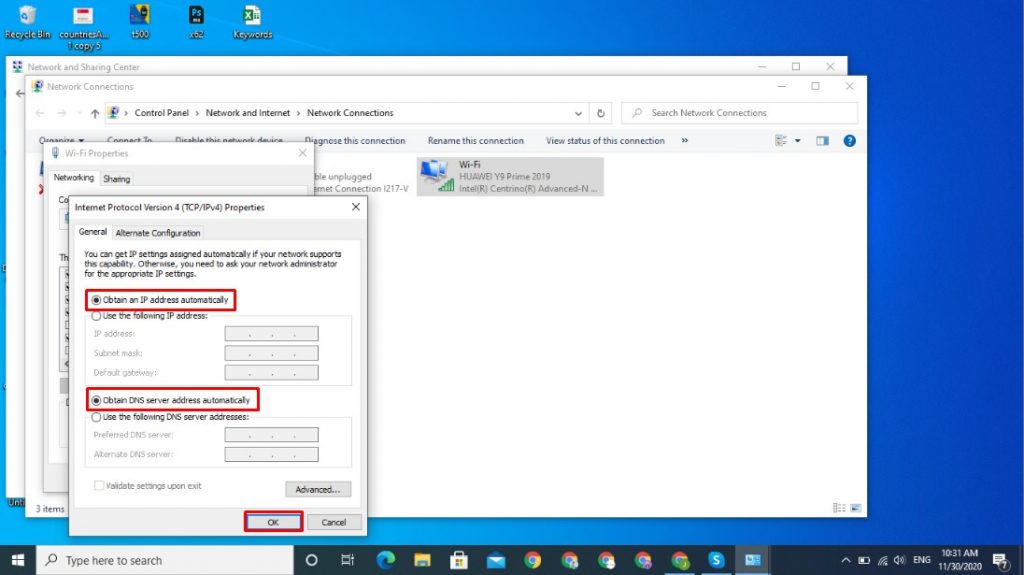
Task: Select Obtain an IP address automatically
Action: 97,300
